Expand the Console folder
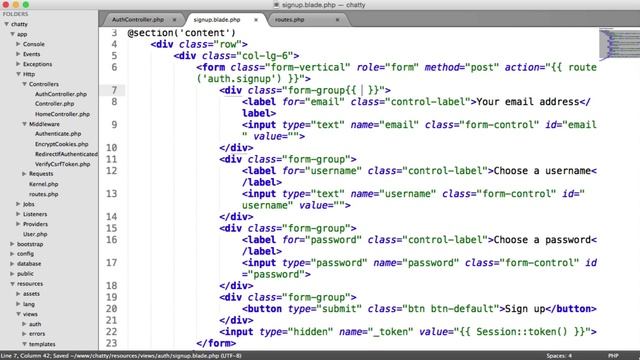Image resolution: width=640 pixels, height=360 pixels. tap(18, 44)
